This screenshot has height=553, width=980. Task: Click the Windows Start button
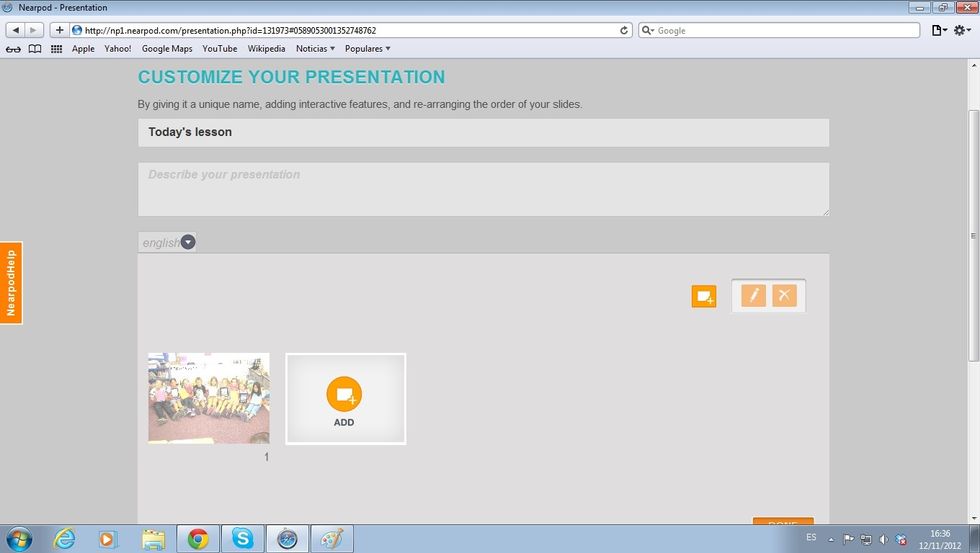18,539
